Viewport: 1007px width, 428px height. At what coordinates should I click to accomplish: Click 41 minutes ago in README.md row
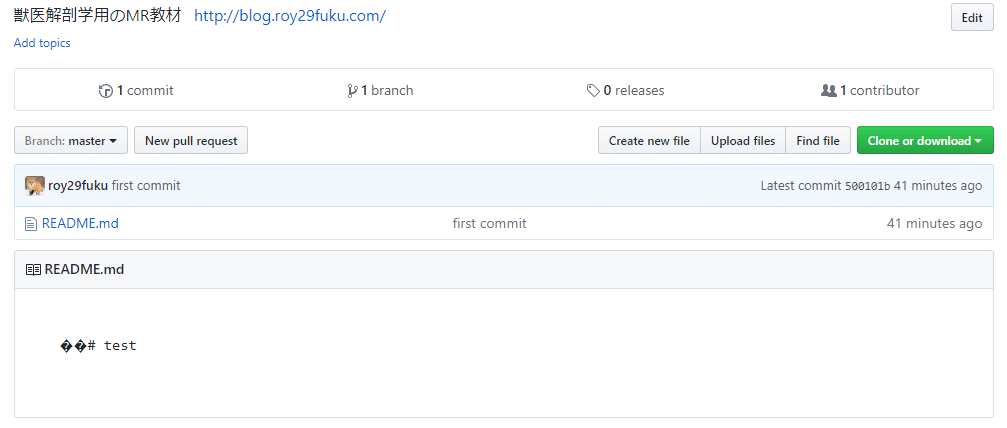pyautogui.click(x=934, y=224)
